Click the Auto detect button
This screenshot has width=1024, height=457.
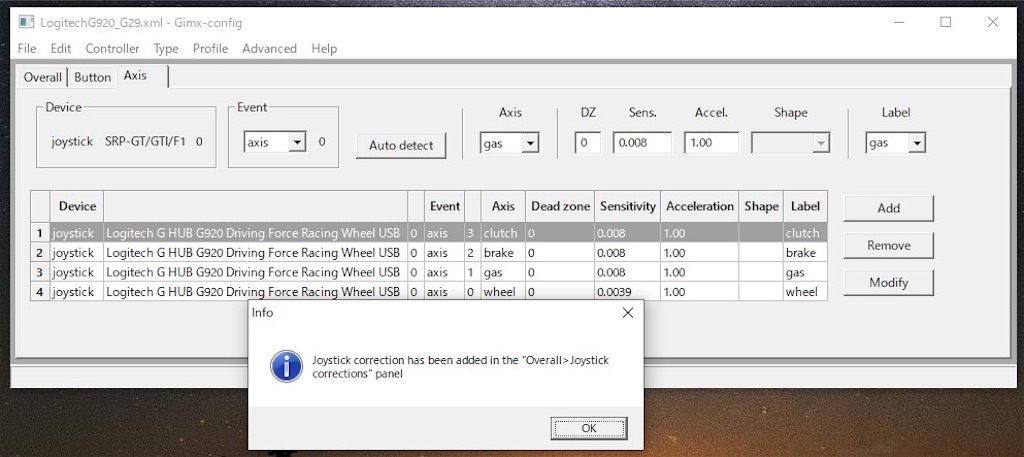(401, 145)
